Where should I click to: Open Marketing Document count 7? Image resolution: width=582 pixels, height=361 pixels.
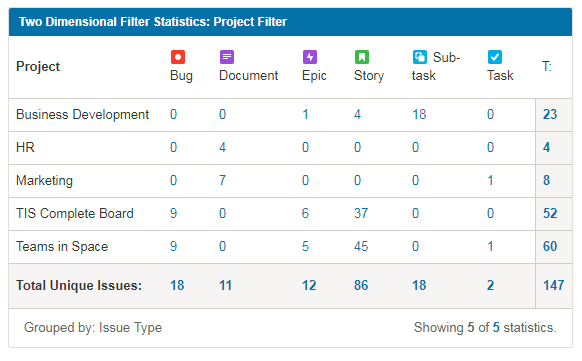(x=222, y=180)
